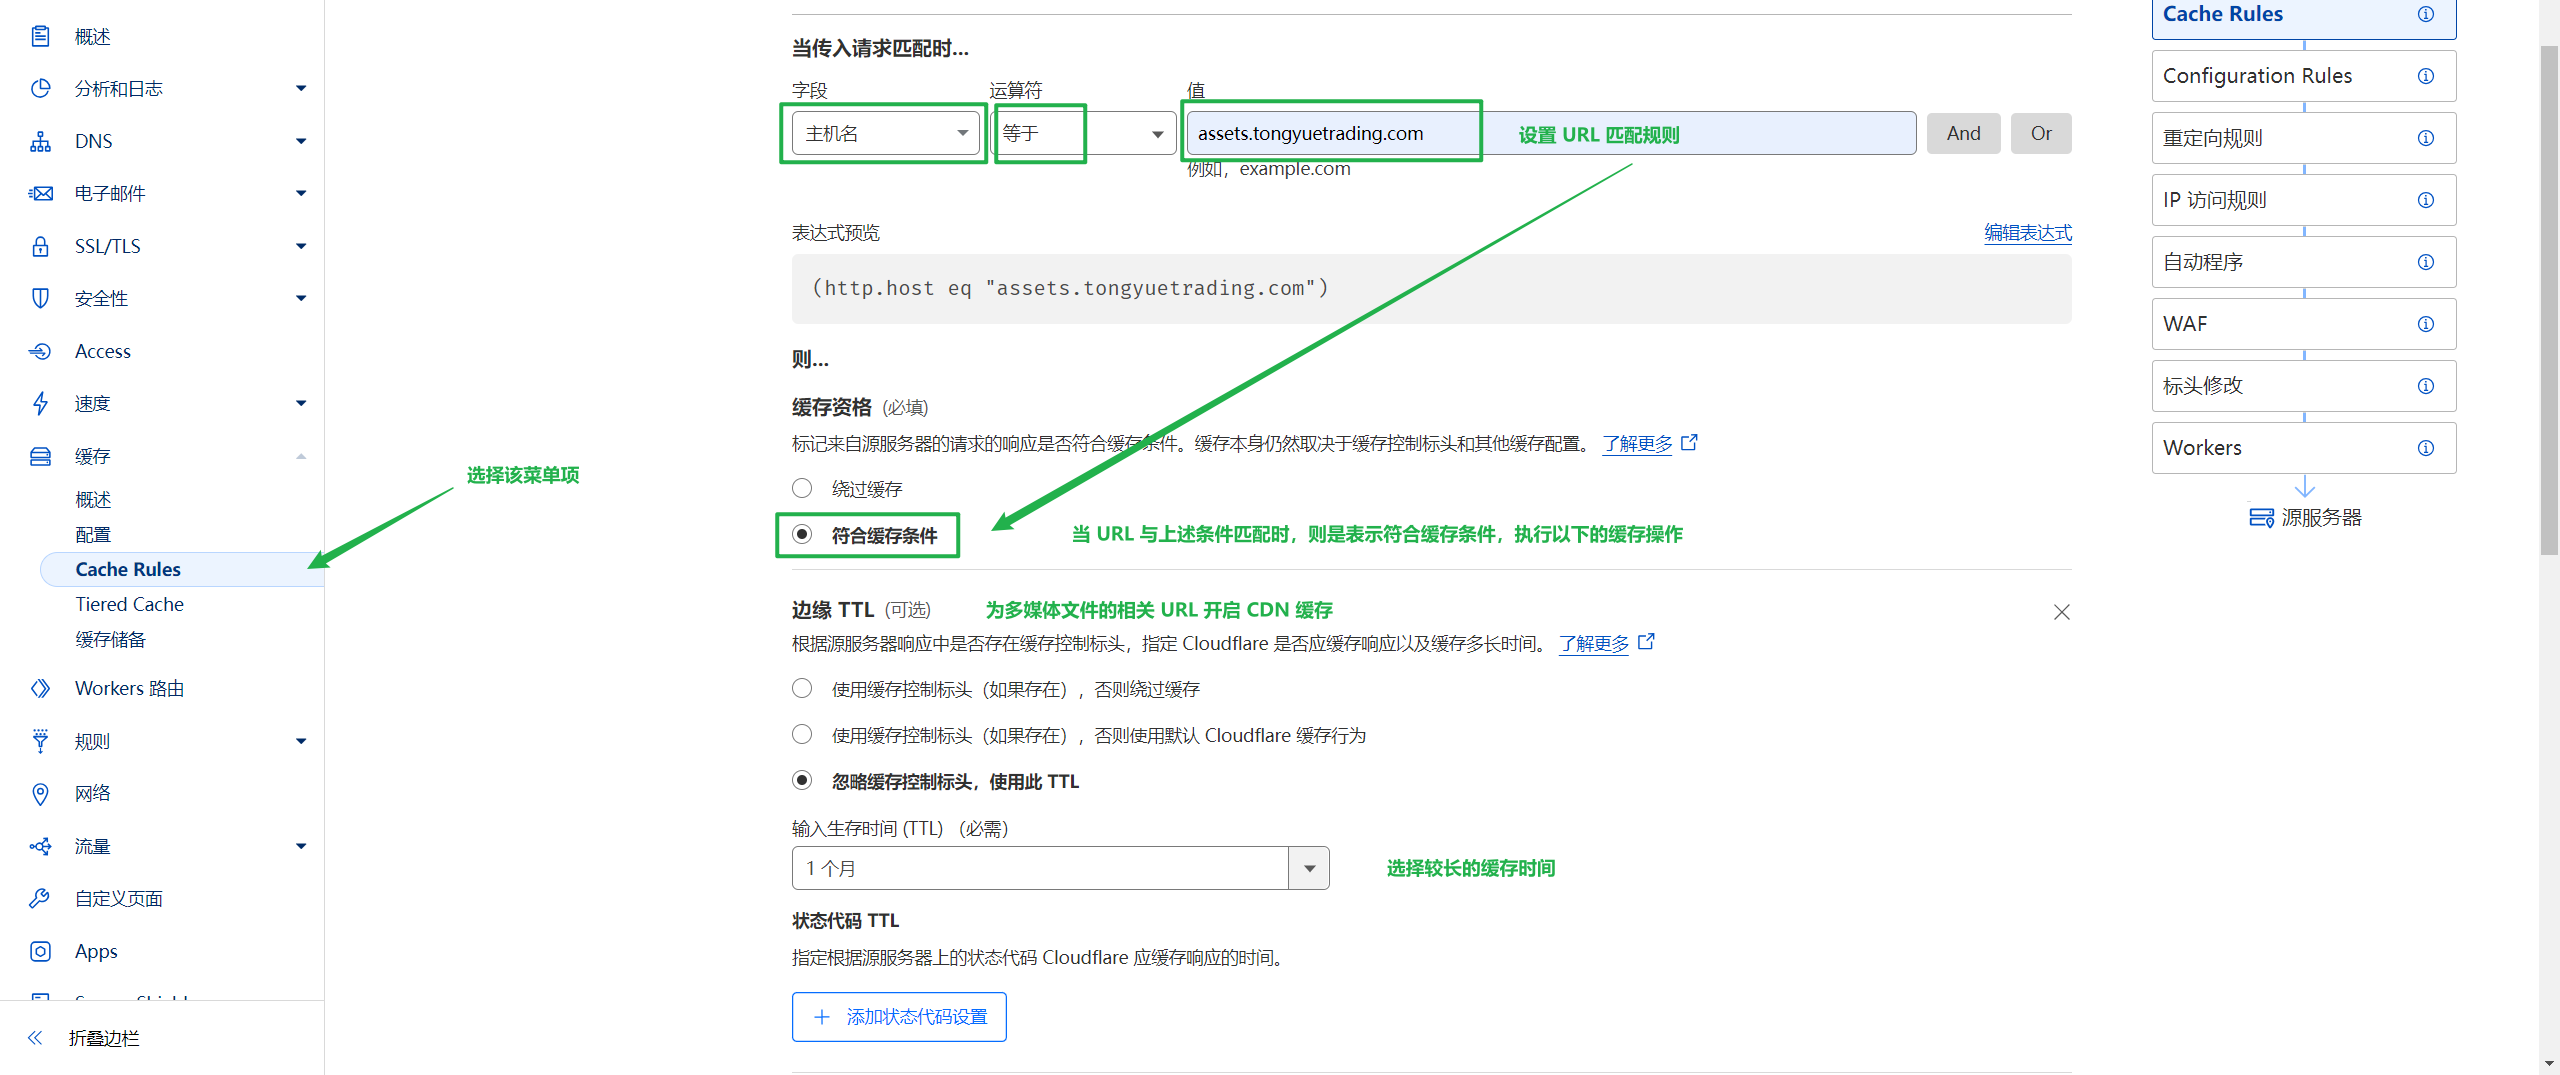Open the 缓存储备 submenu item
The width and height of the screenshot is (2560, 1075).
(110, 639)
